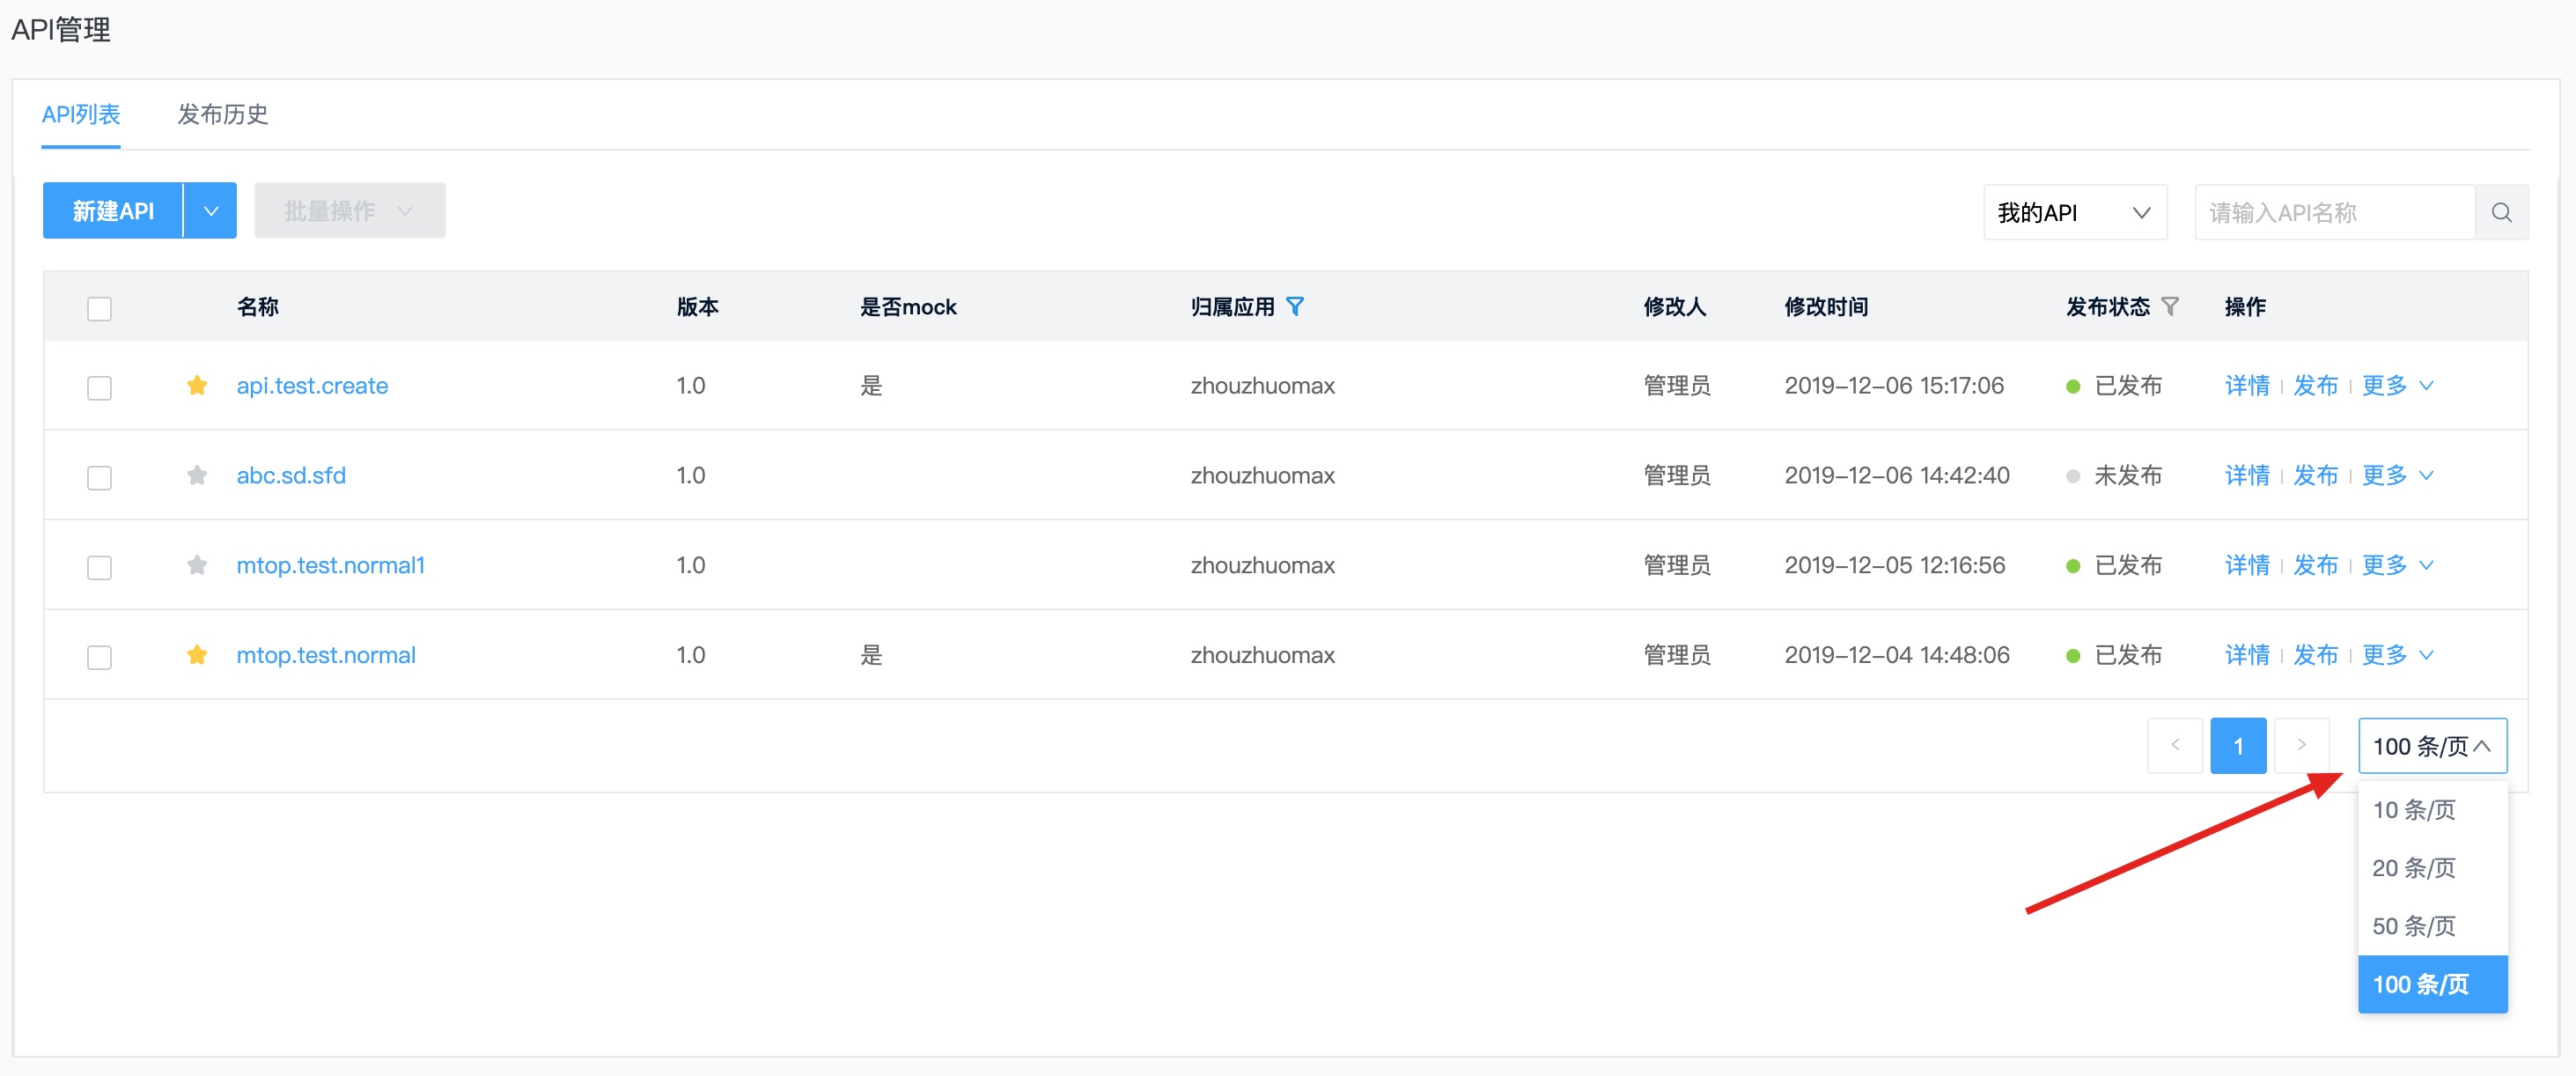Focus the API name search field
2576x1076 pixels.
[2333, 213]
